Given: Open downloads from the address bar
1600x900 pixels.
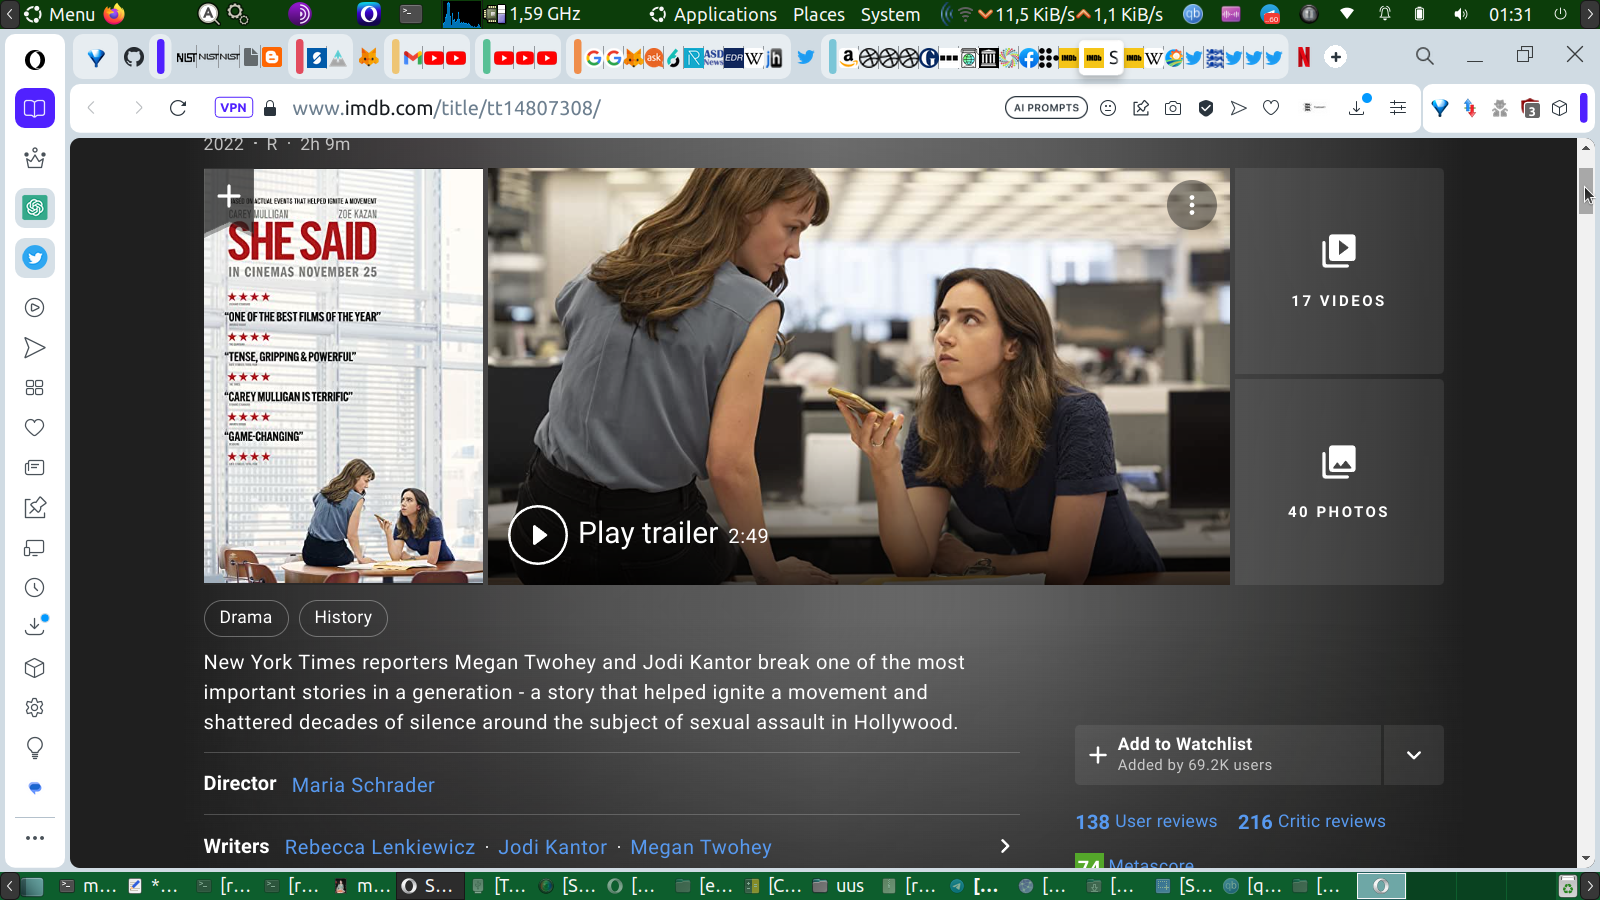Looking at the screenshot, I should 1357,107.
